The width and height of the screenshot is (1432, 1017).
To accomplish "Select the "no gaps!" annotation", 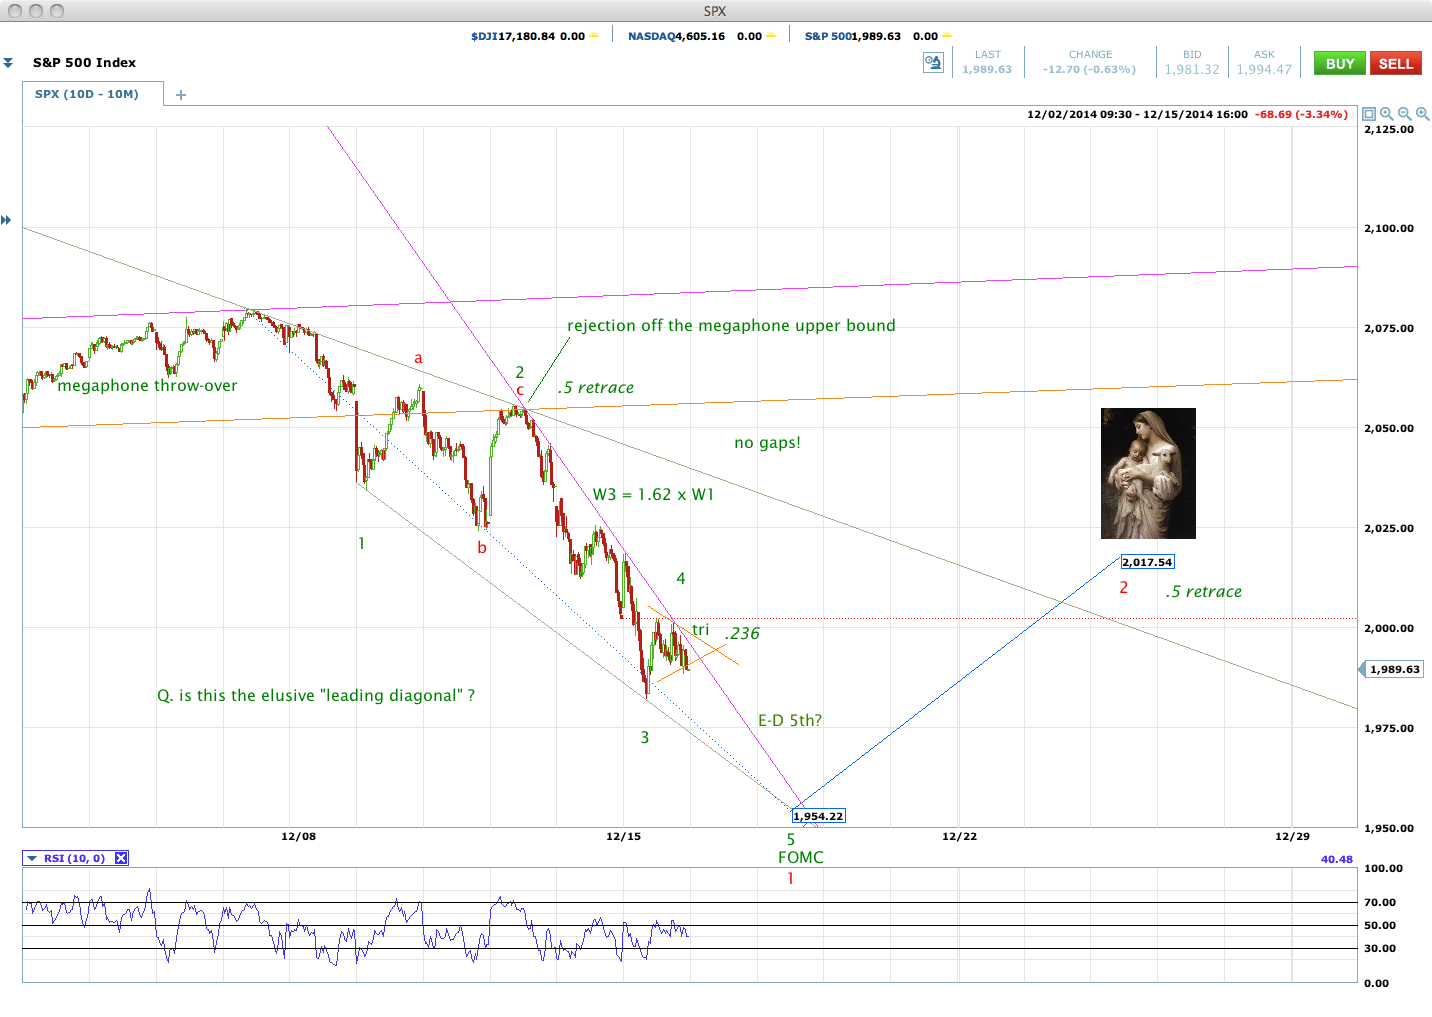I will click(x=767, y=443).
